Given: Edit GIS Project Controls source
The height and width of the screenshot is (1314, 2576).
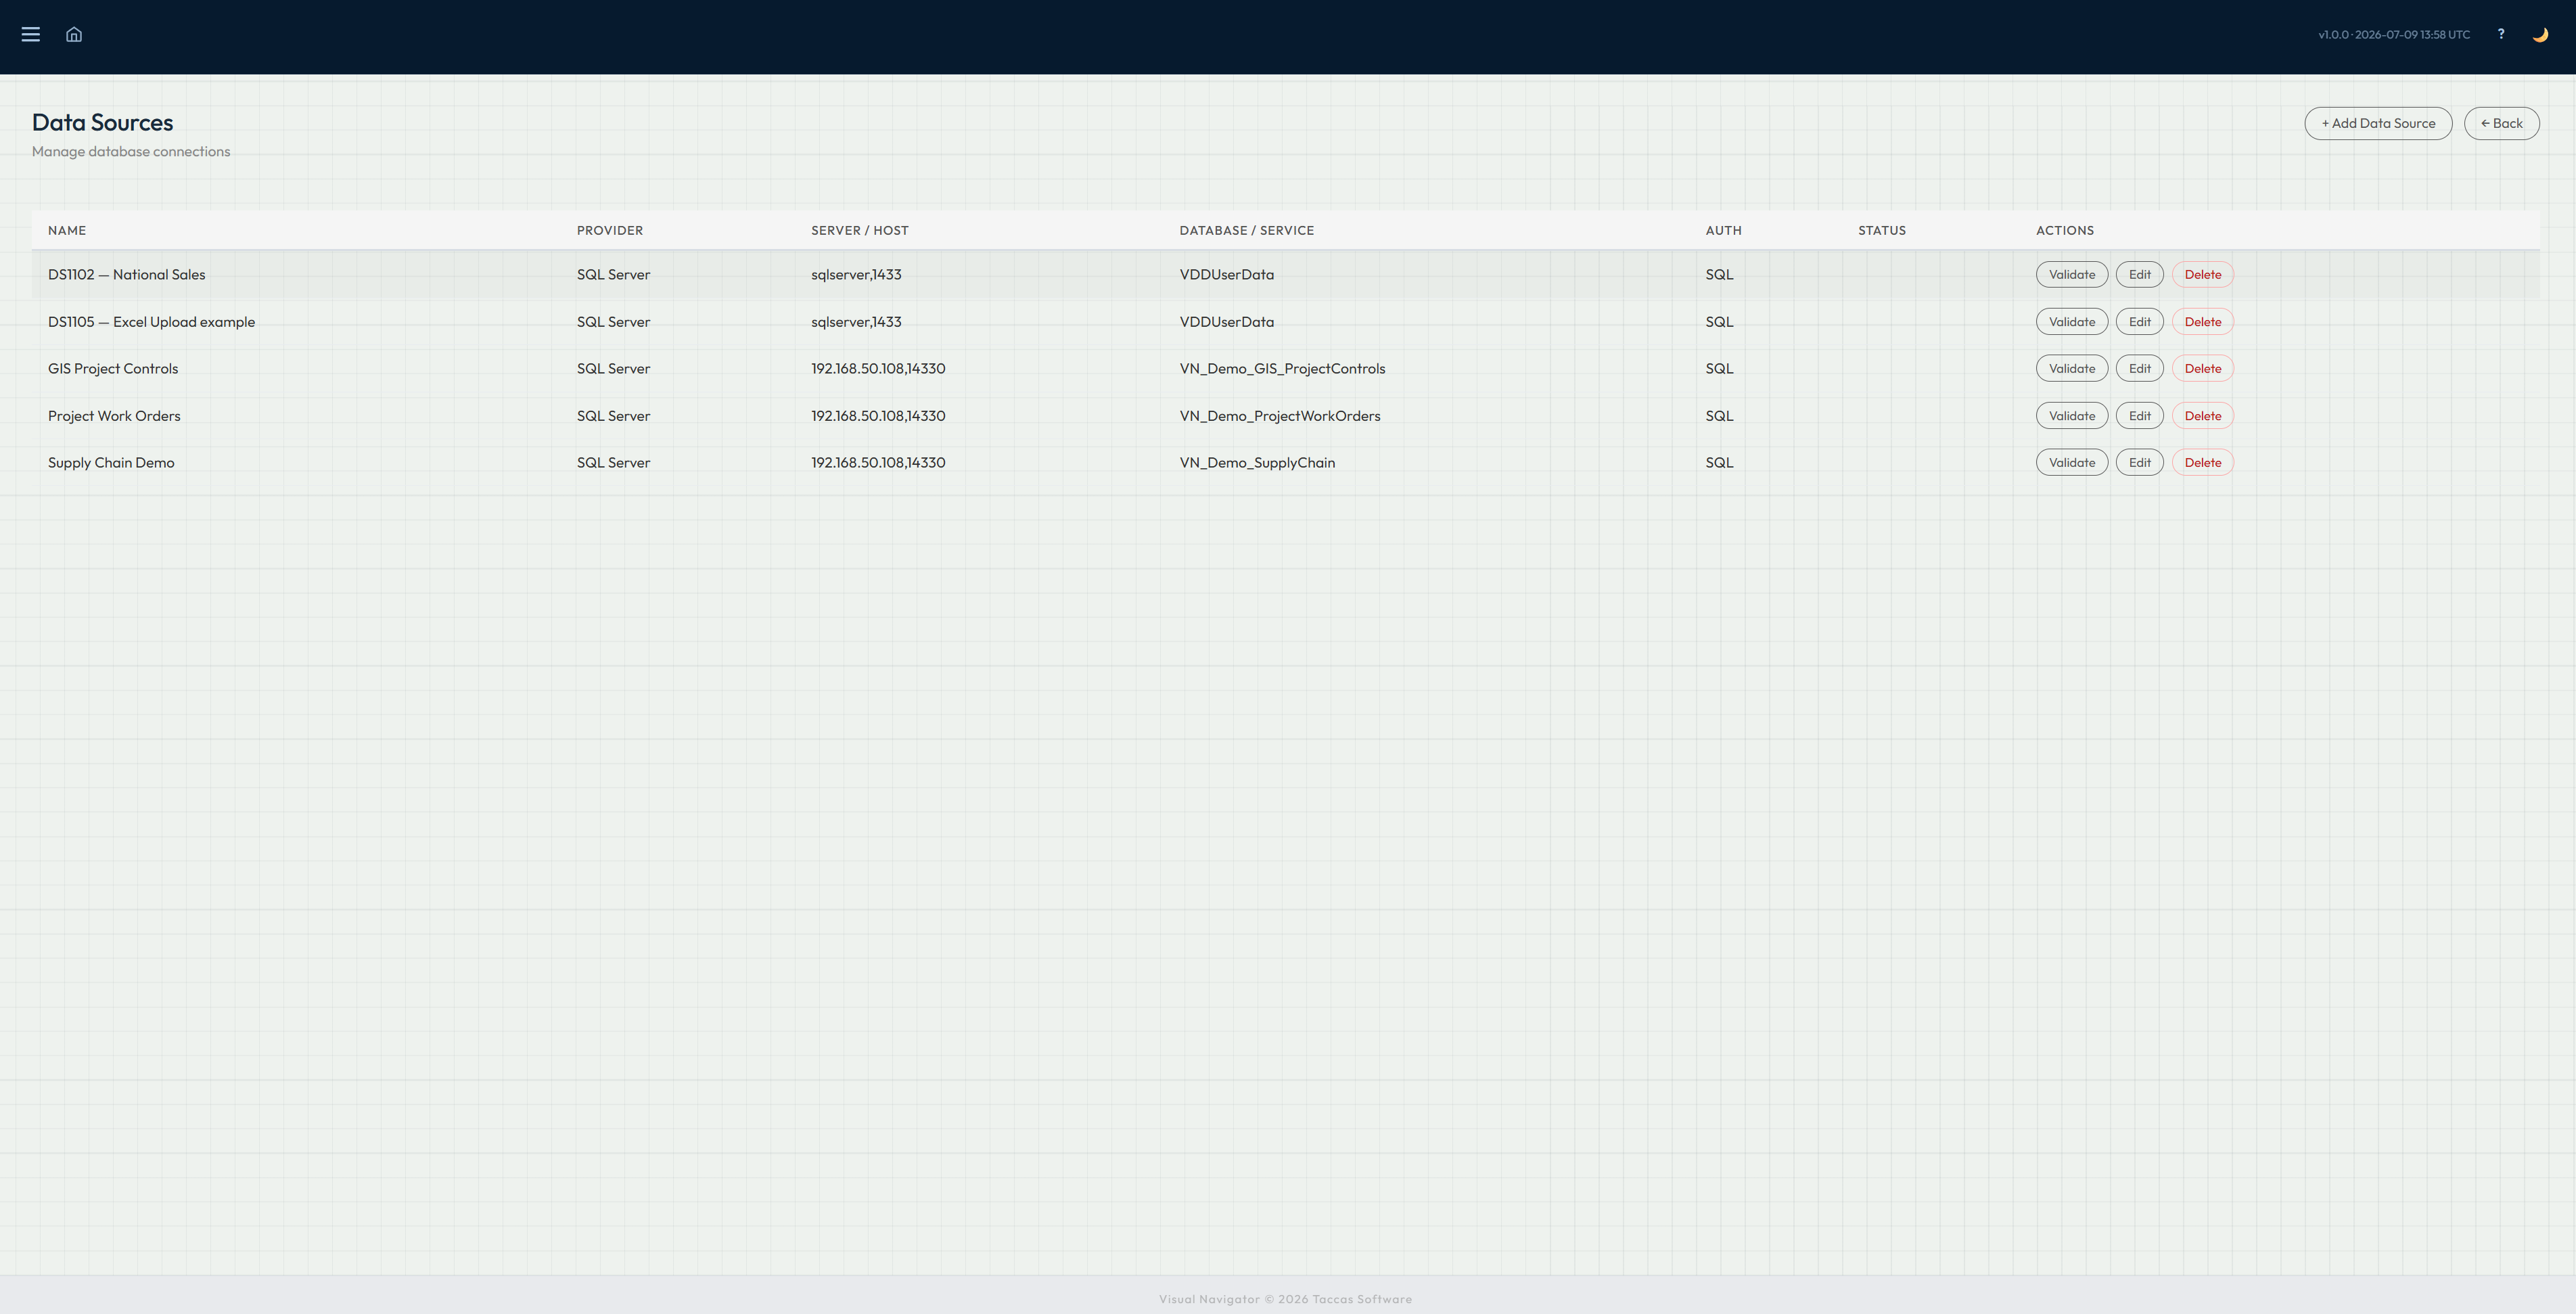Looking at the screenshot, I should 2139,368.
